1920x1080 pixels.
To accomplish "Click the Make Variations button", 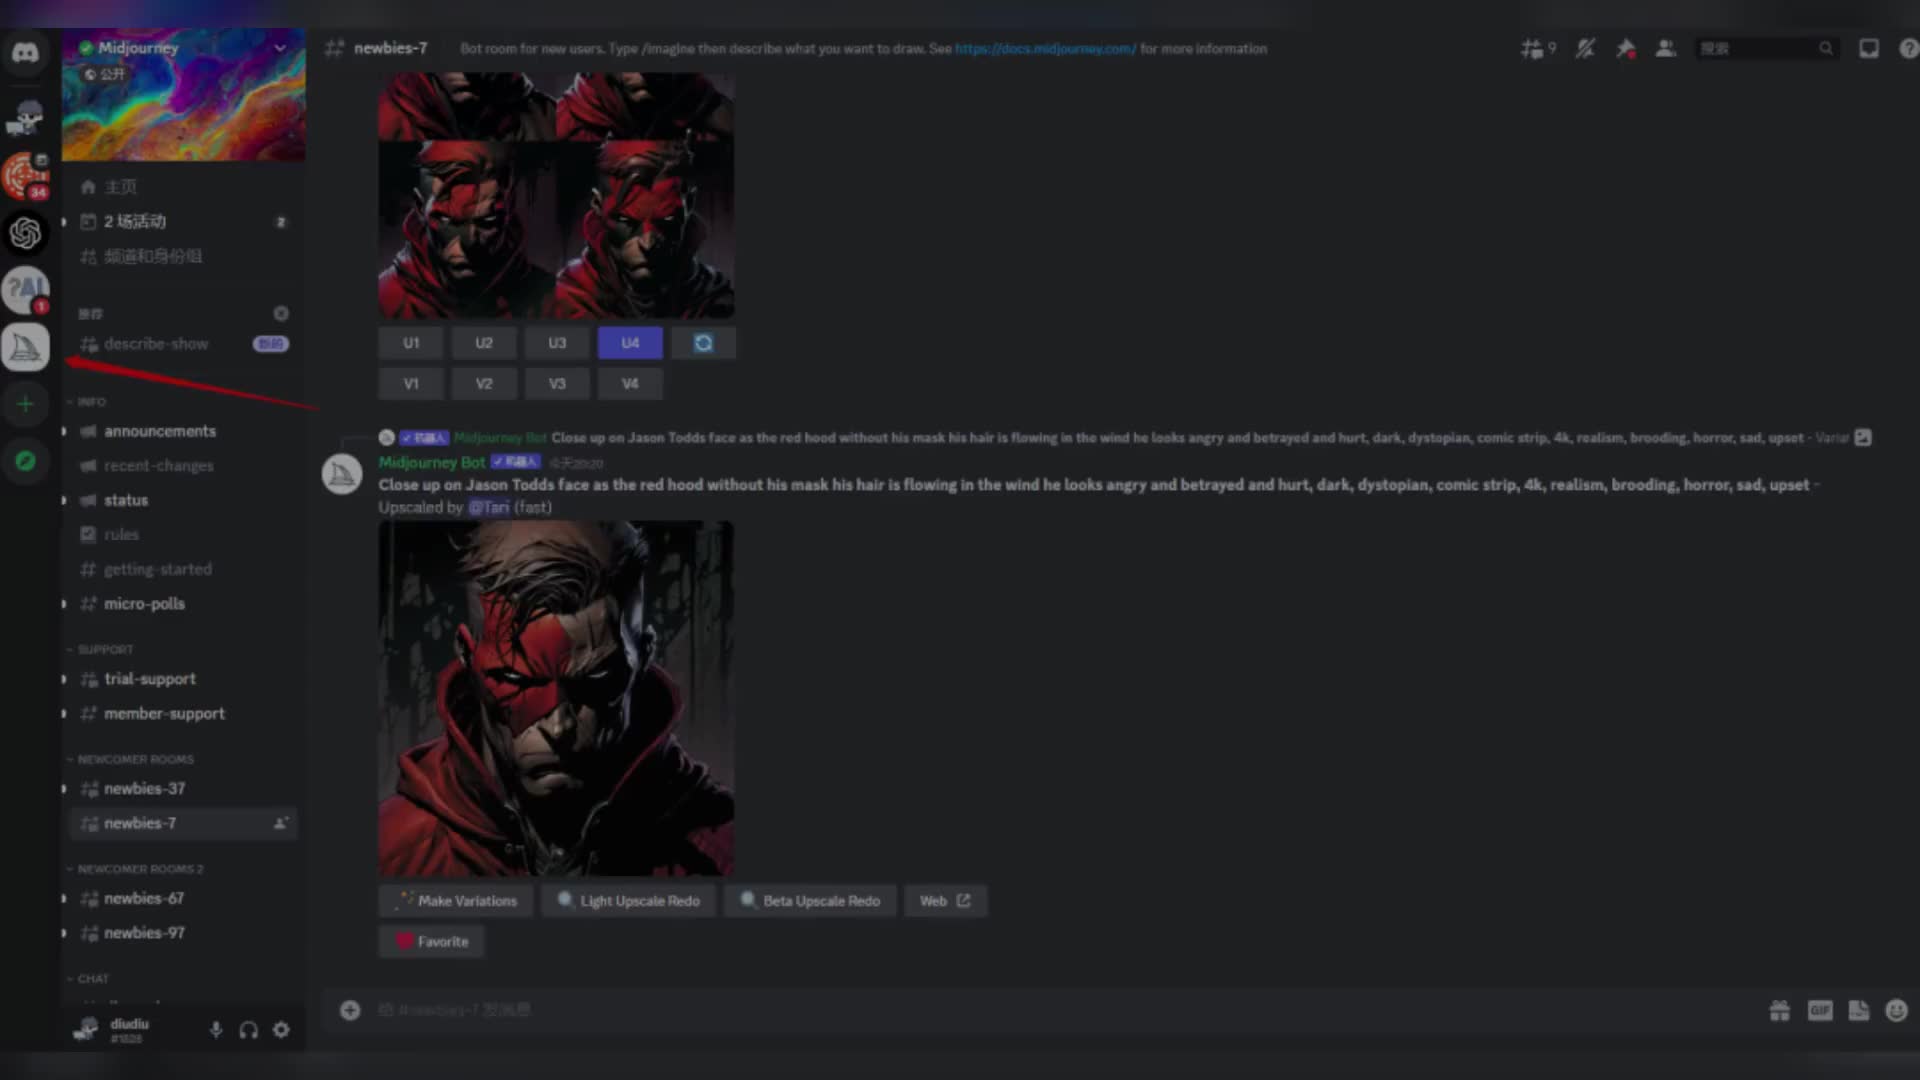I will point(456,900).
